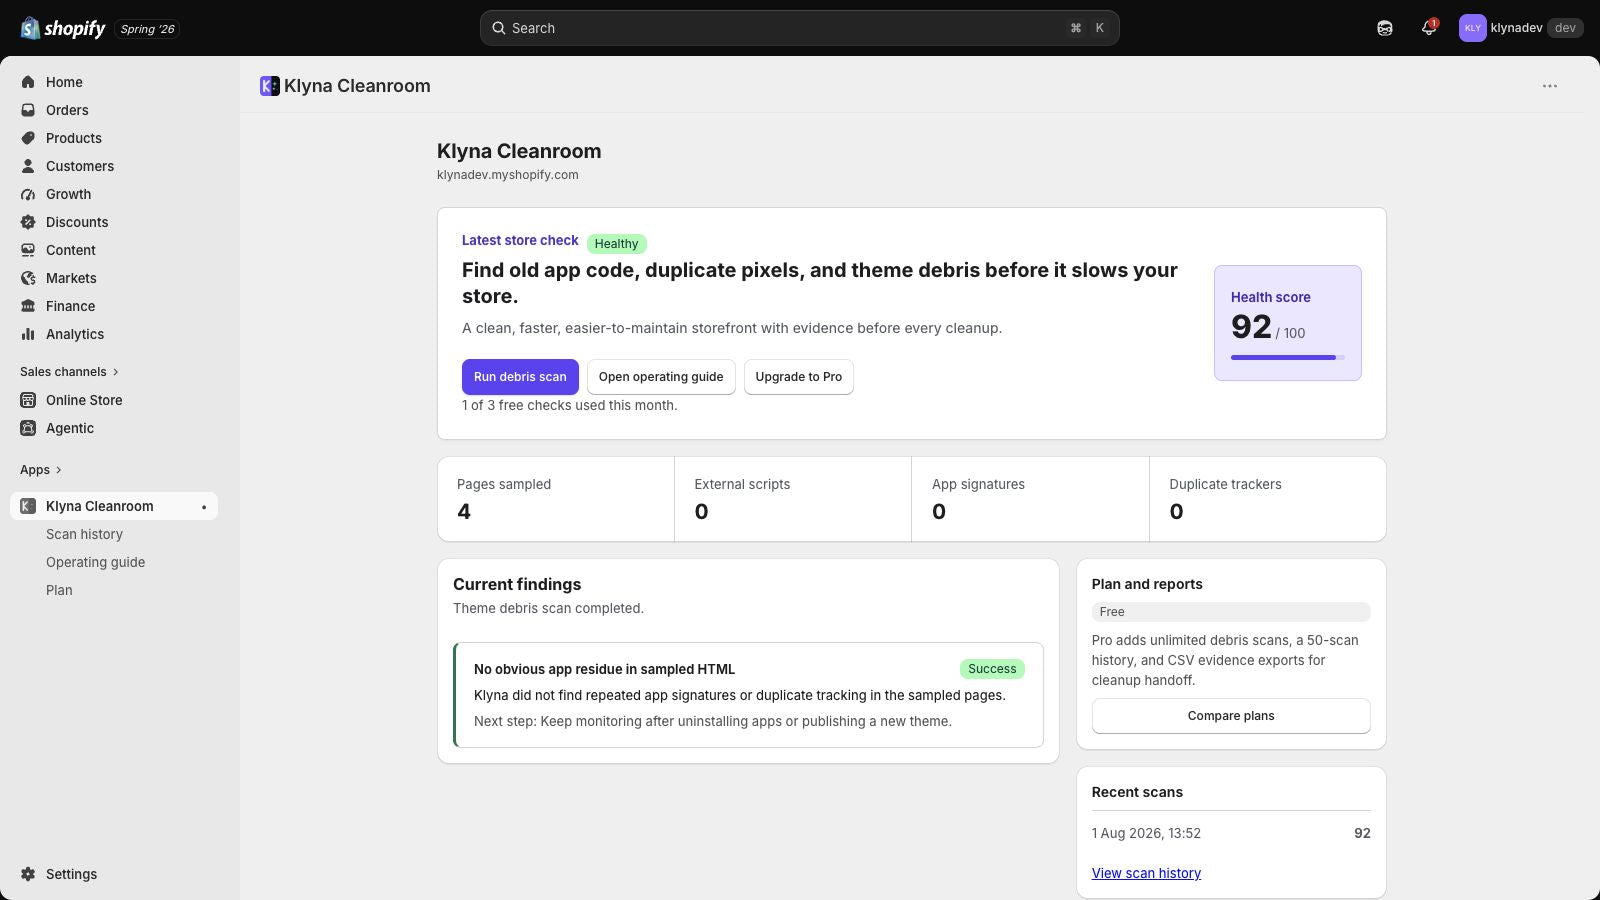Click the Finance bank icon
This screenshot has height=900, width=1600.
[x=28, y=306]
